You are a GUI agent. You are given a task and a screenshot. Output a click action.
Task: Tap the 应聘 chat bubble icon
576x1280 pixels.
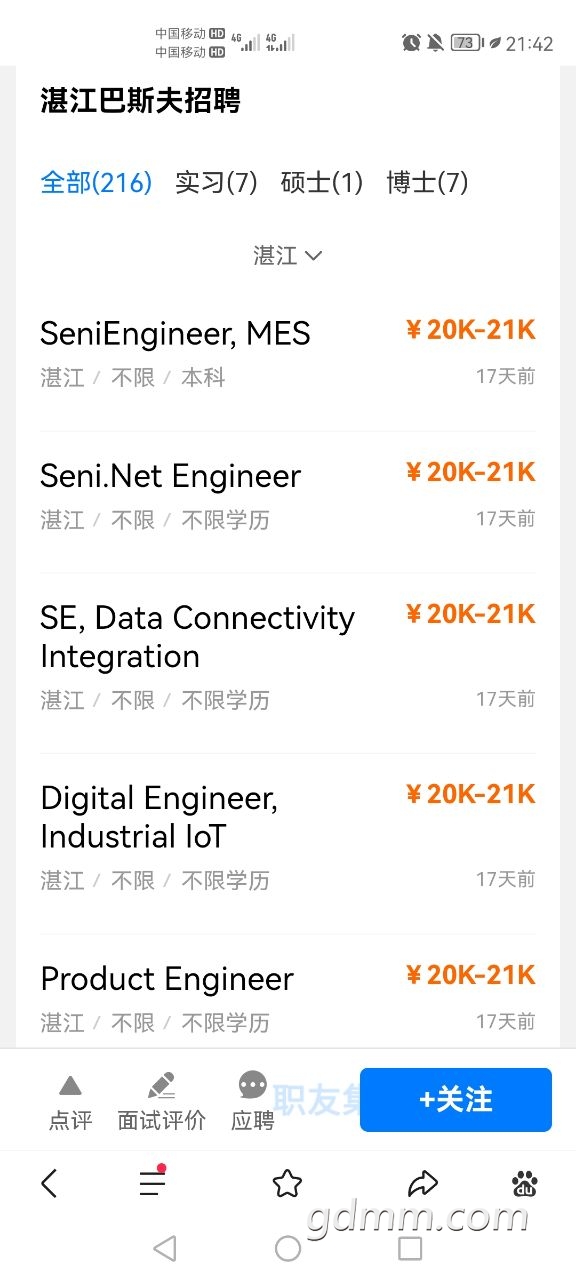click(253, 1085)
